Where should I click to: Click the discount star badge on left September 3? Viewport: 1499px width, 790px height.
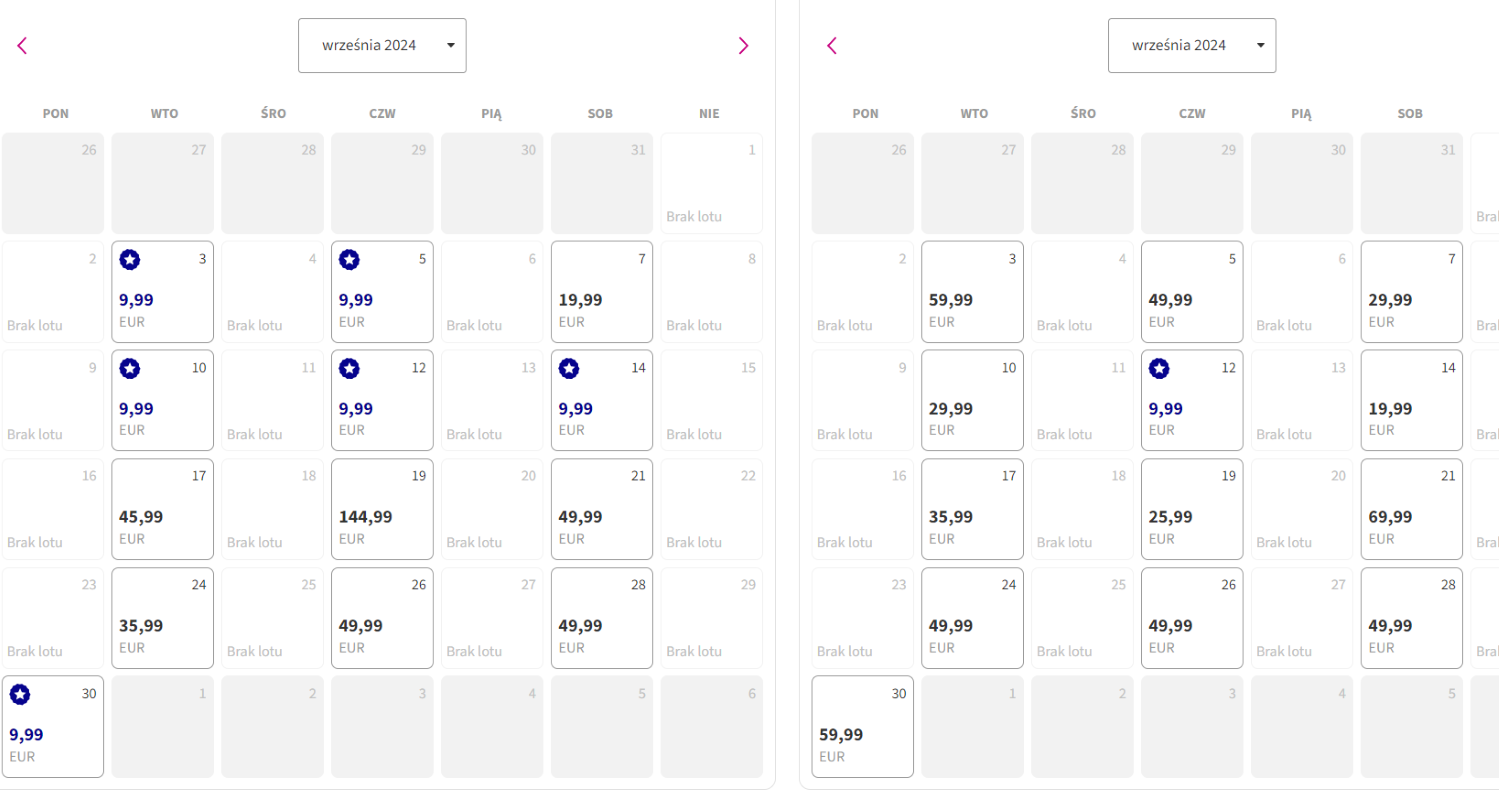130,260
